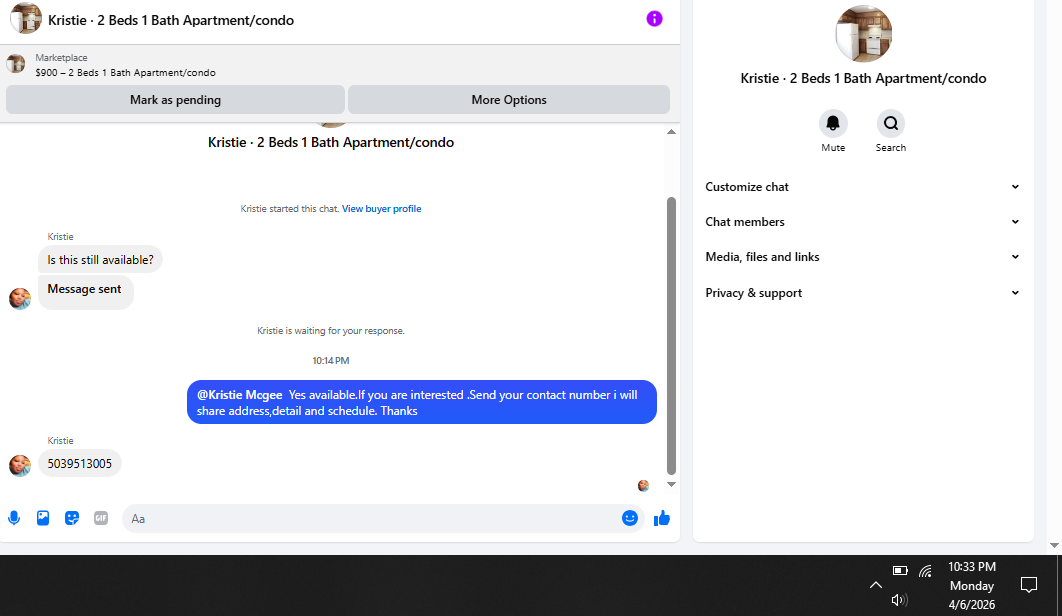Click the @Kristie Mcgee mention
Viewport: 1062px width, 616px height.
pyautogui.click(x=240, y=395)
